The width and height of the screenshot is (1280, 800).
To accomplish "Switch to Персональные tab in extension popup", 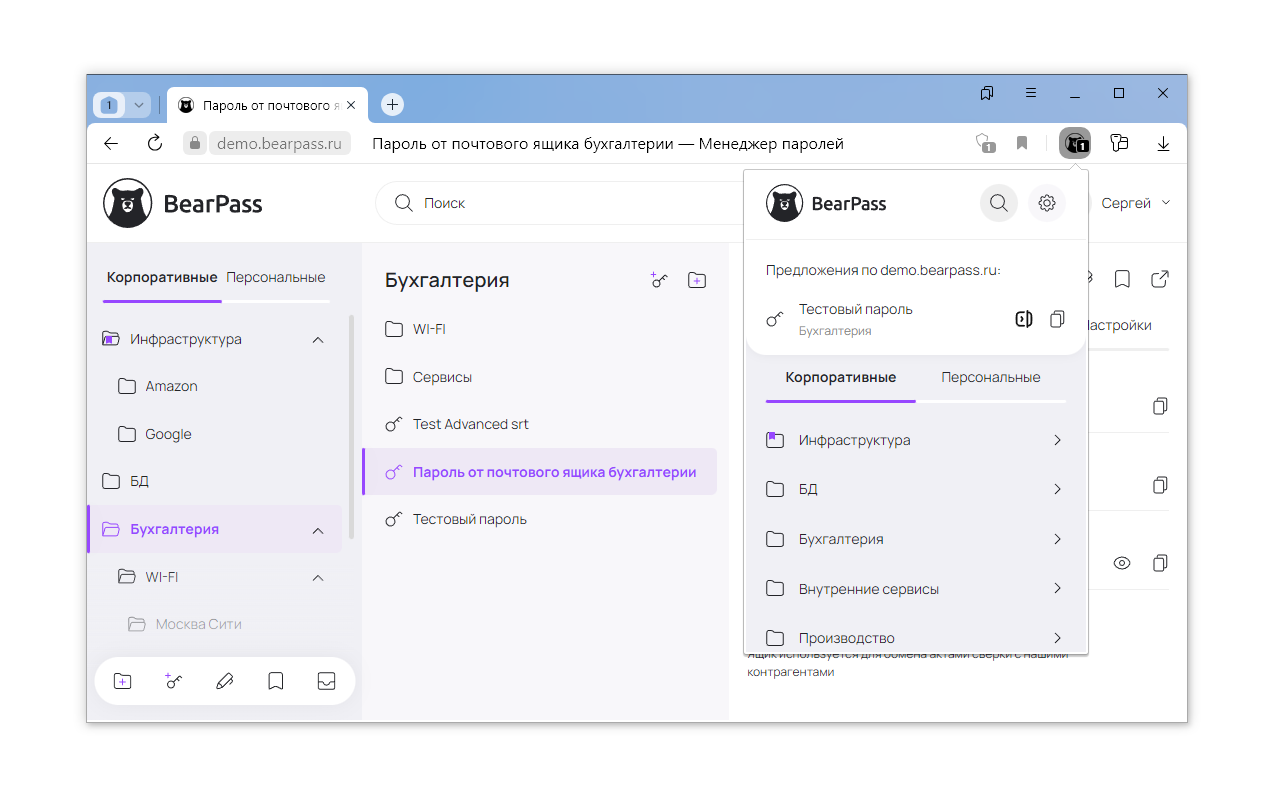I will point(990,378).
